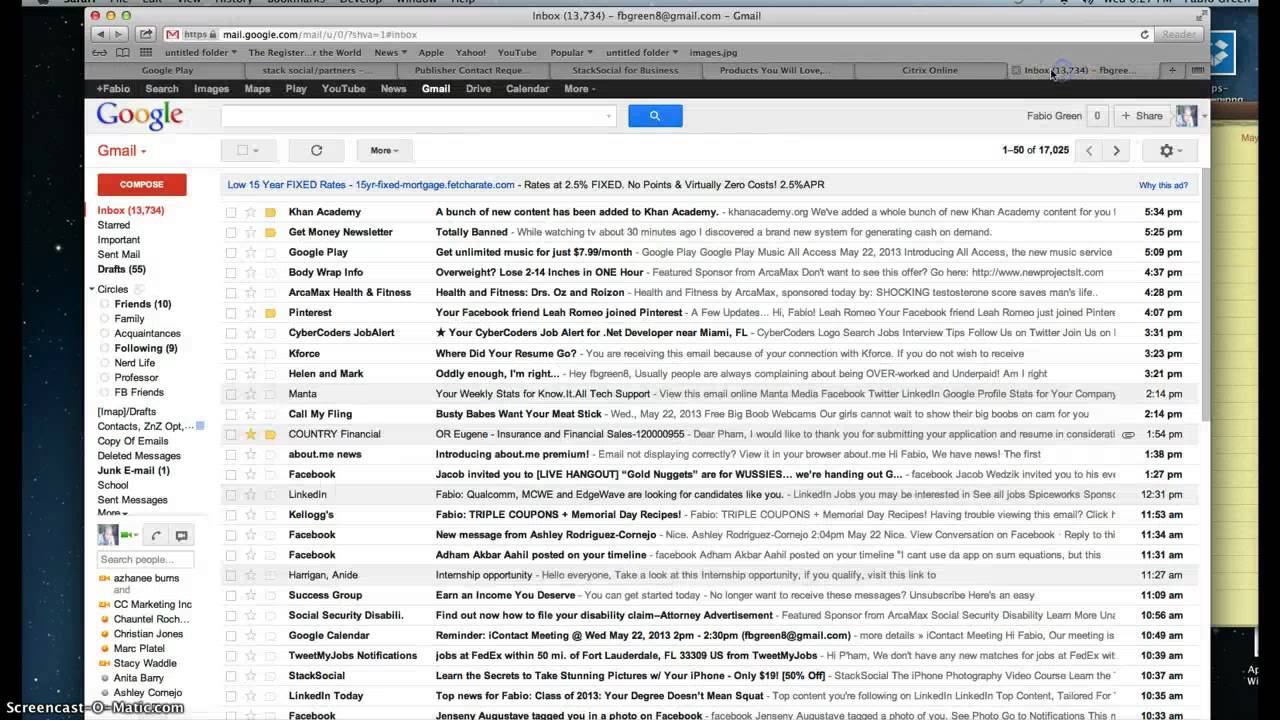Screen dimensions: 1280x720
Task: Refresh the inbox with the reload icon
Action: 316,150
